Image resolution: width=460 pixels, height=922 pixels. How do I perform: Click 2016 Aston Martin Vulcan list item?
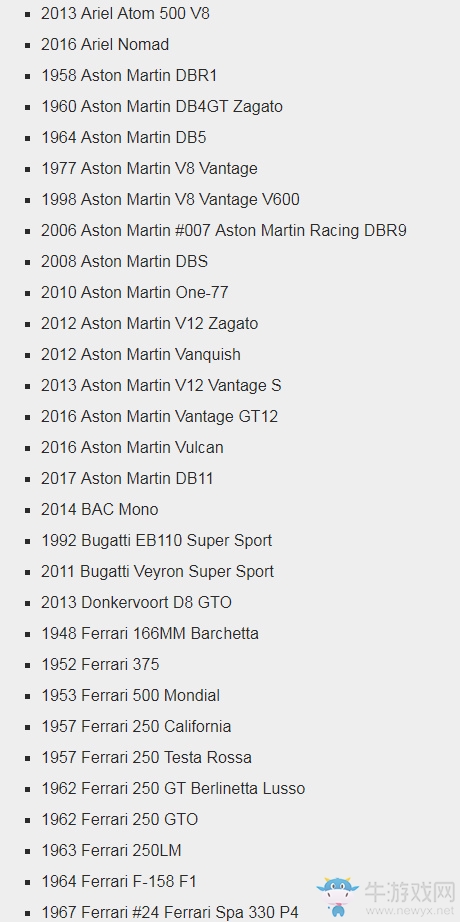click(x=132, y=447)
